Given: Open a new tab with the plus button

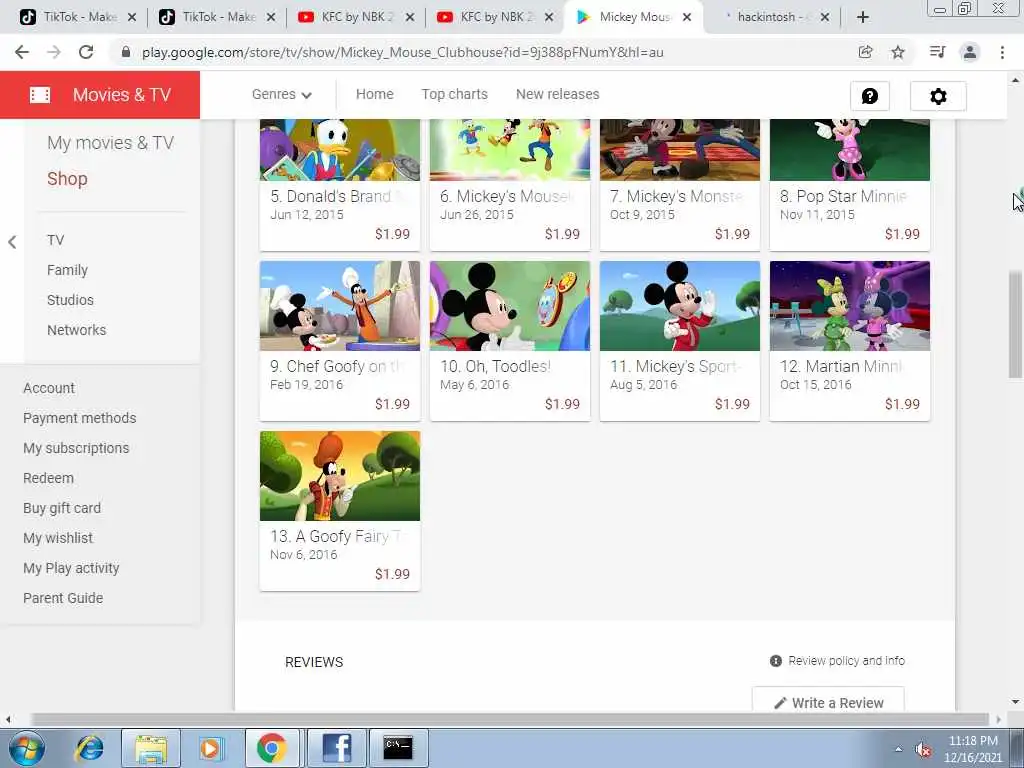Looking at the screenshot, I should (x=863, y=17).
